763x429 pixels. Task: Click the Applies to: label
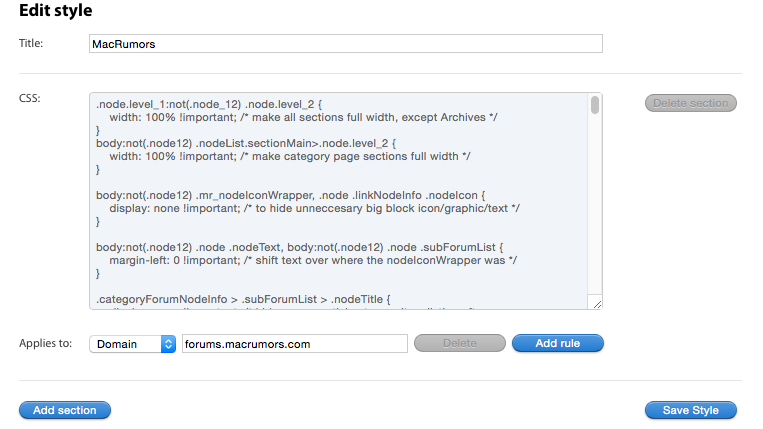click(x=45, y=343)
